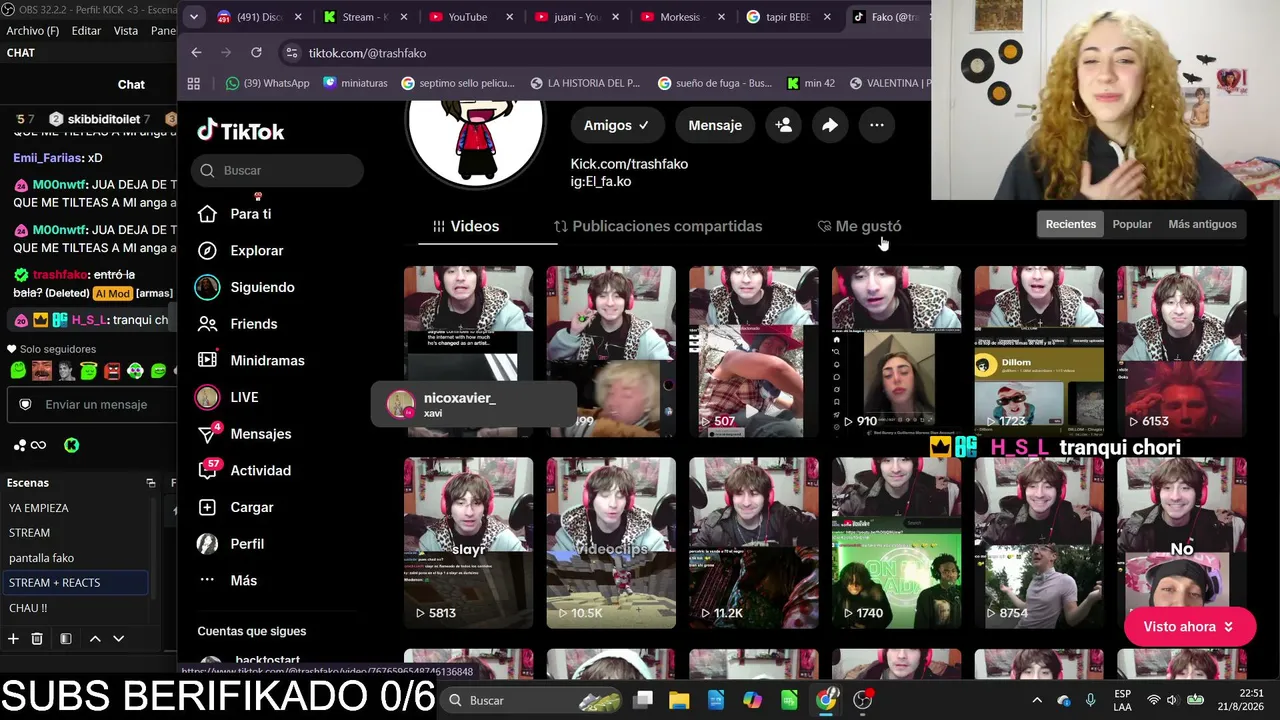Click the Enviar un mensaje chat field
The image size is (1280, 720).
91,404
